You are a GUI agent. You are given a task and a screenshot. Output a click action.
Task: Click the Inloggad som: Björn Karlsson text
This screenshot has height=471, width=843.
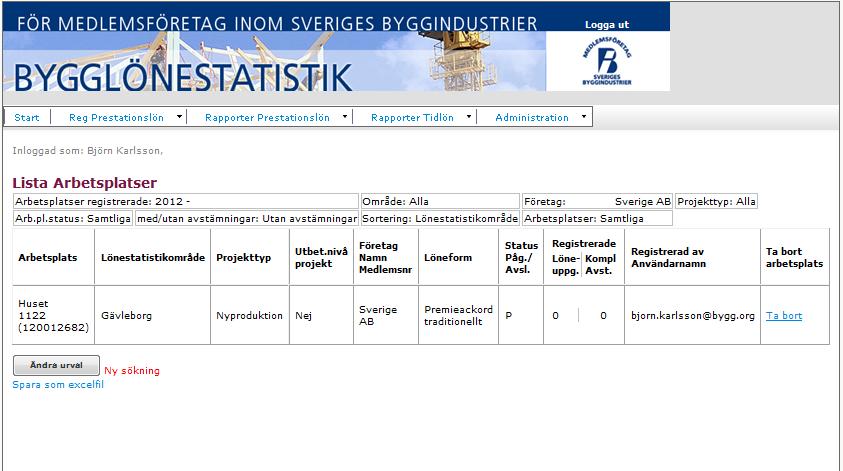[87, 151]
